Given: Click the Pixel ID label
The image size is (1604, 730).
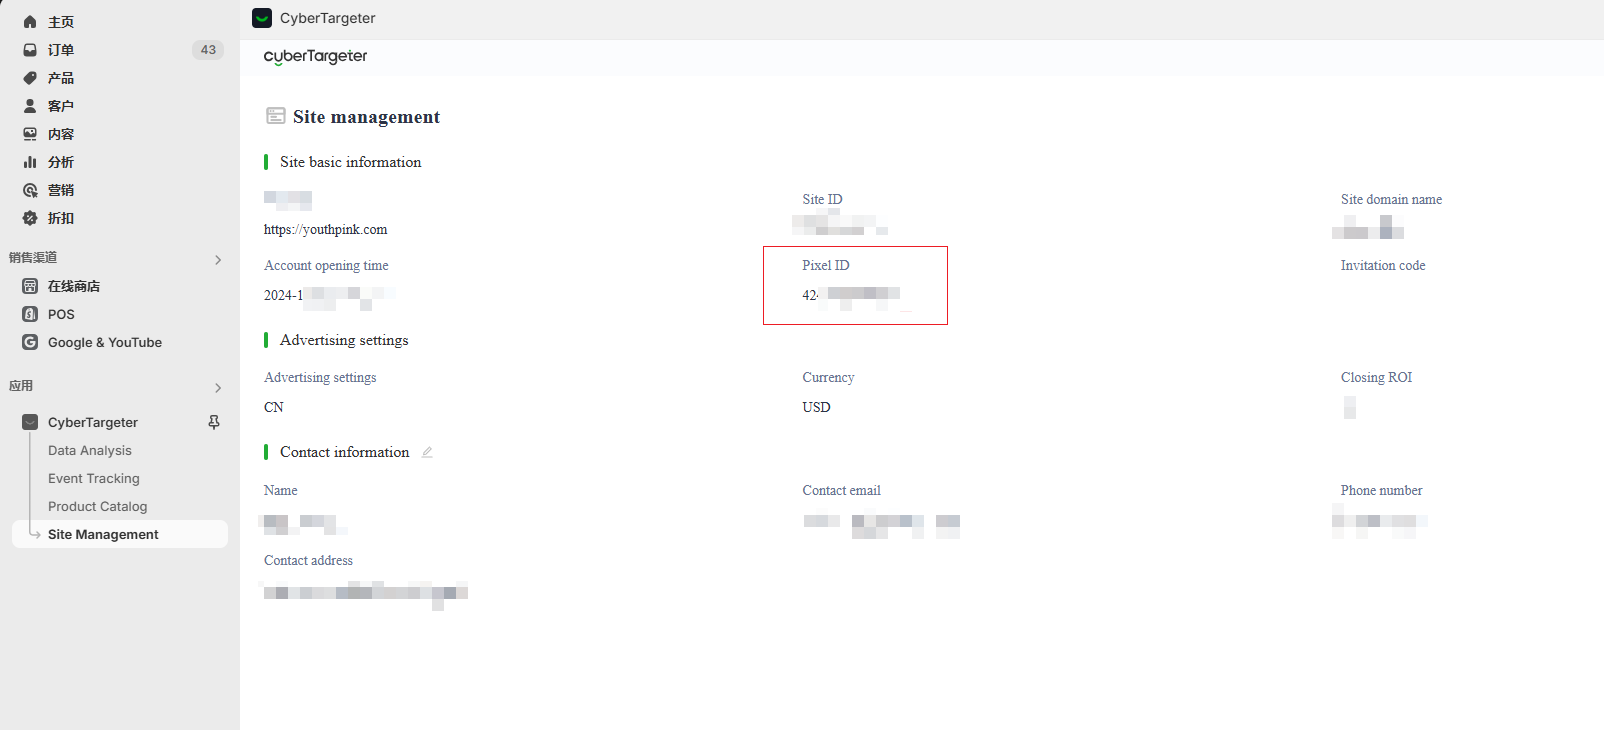Looking at the screenshot, I should (x=825, y=265).
